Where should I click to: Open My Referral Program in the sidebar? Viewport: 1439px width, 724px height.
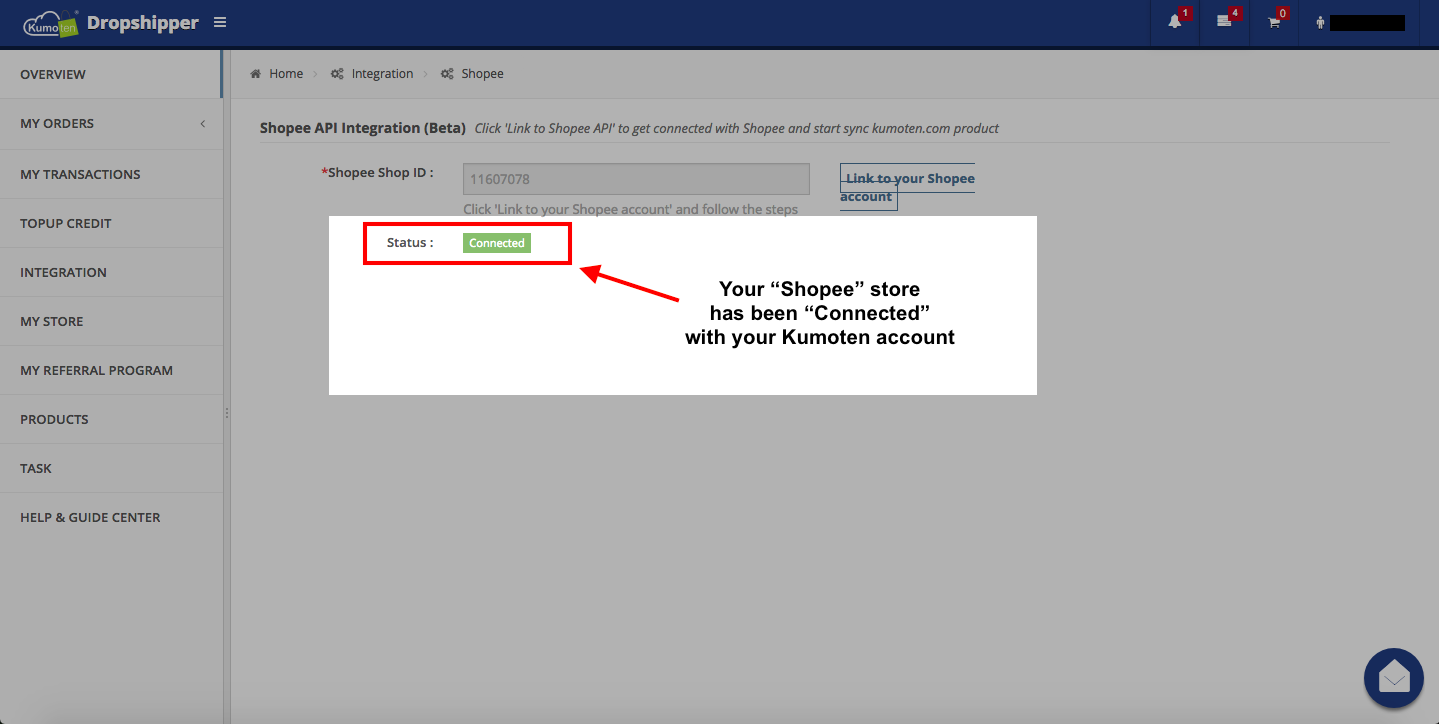(x=110, y=370)
